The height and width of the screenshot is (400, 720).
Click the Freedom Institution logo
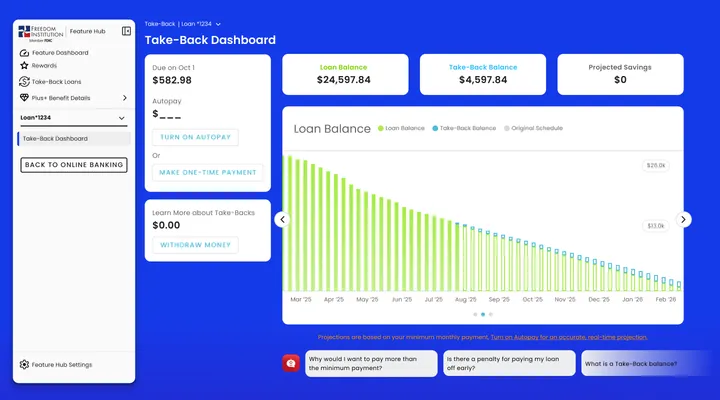click(x=40, y=34)
